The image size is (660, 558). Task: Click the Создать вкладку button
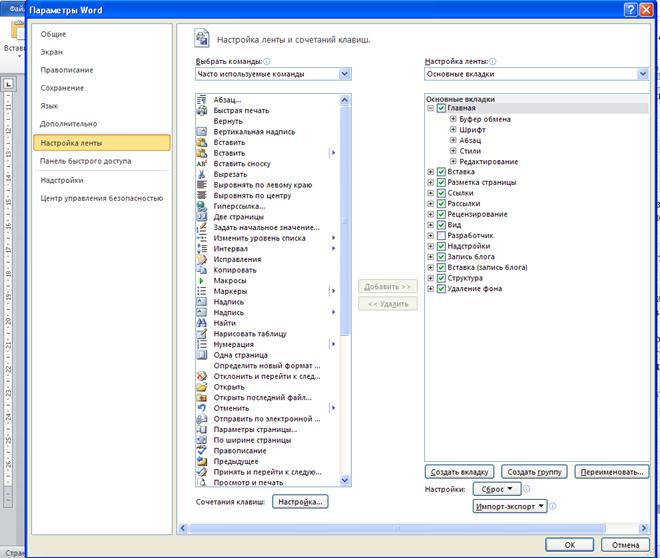pos(459,472)
